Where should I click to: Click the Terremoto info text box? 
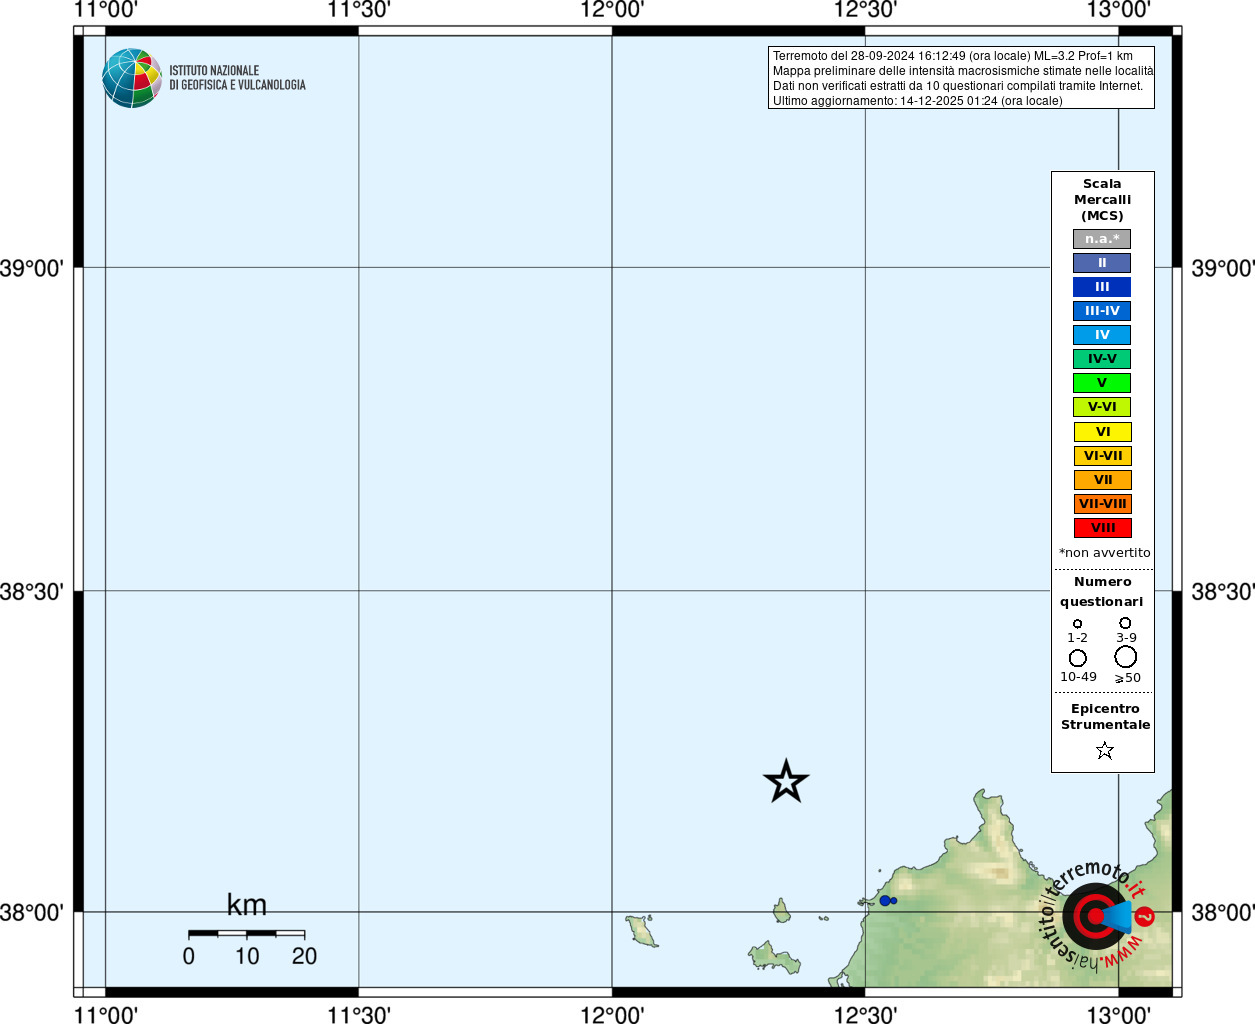[x=961, y=78]
